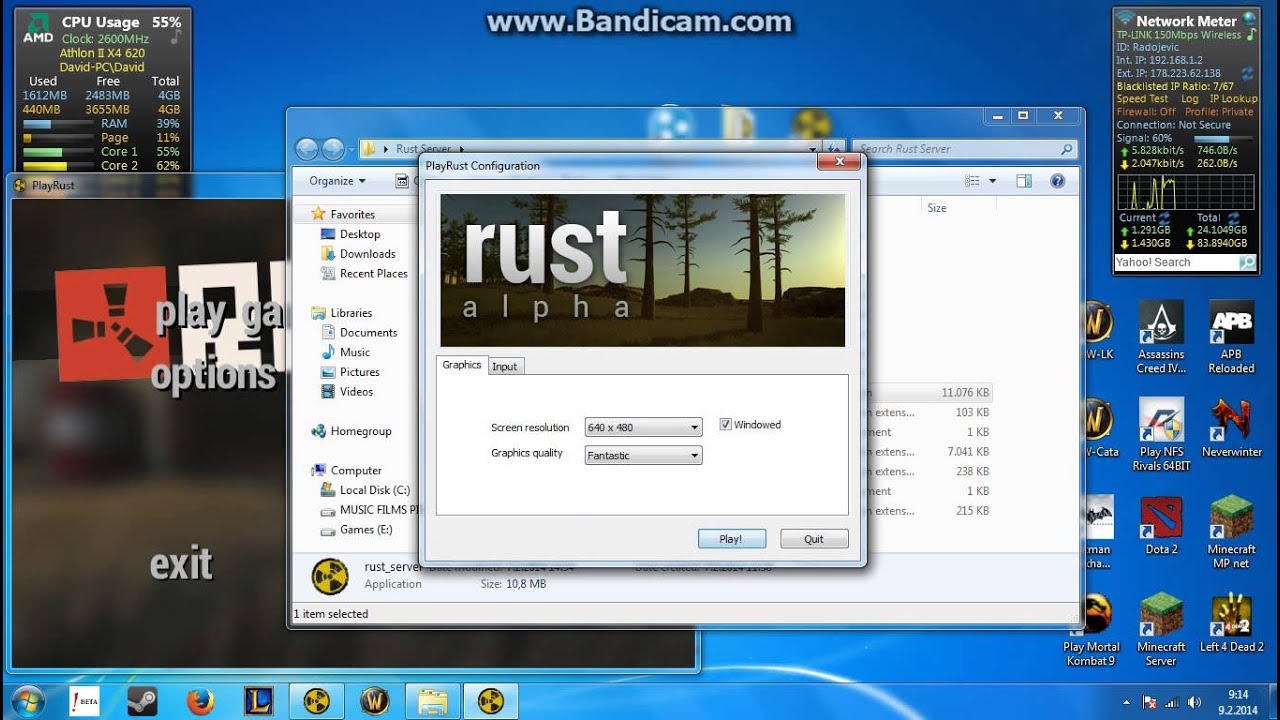This screenshot has width=1280, height=720.
Task: Open Steam from the taskbar
Action: (x=143, y=701)
